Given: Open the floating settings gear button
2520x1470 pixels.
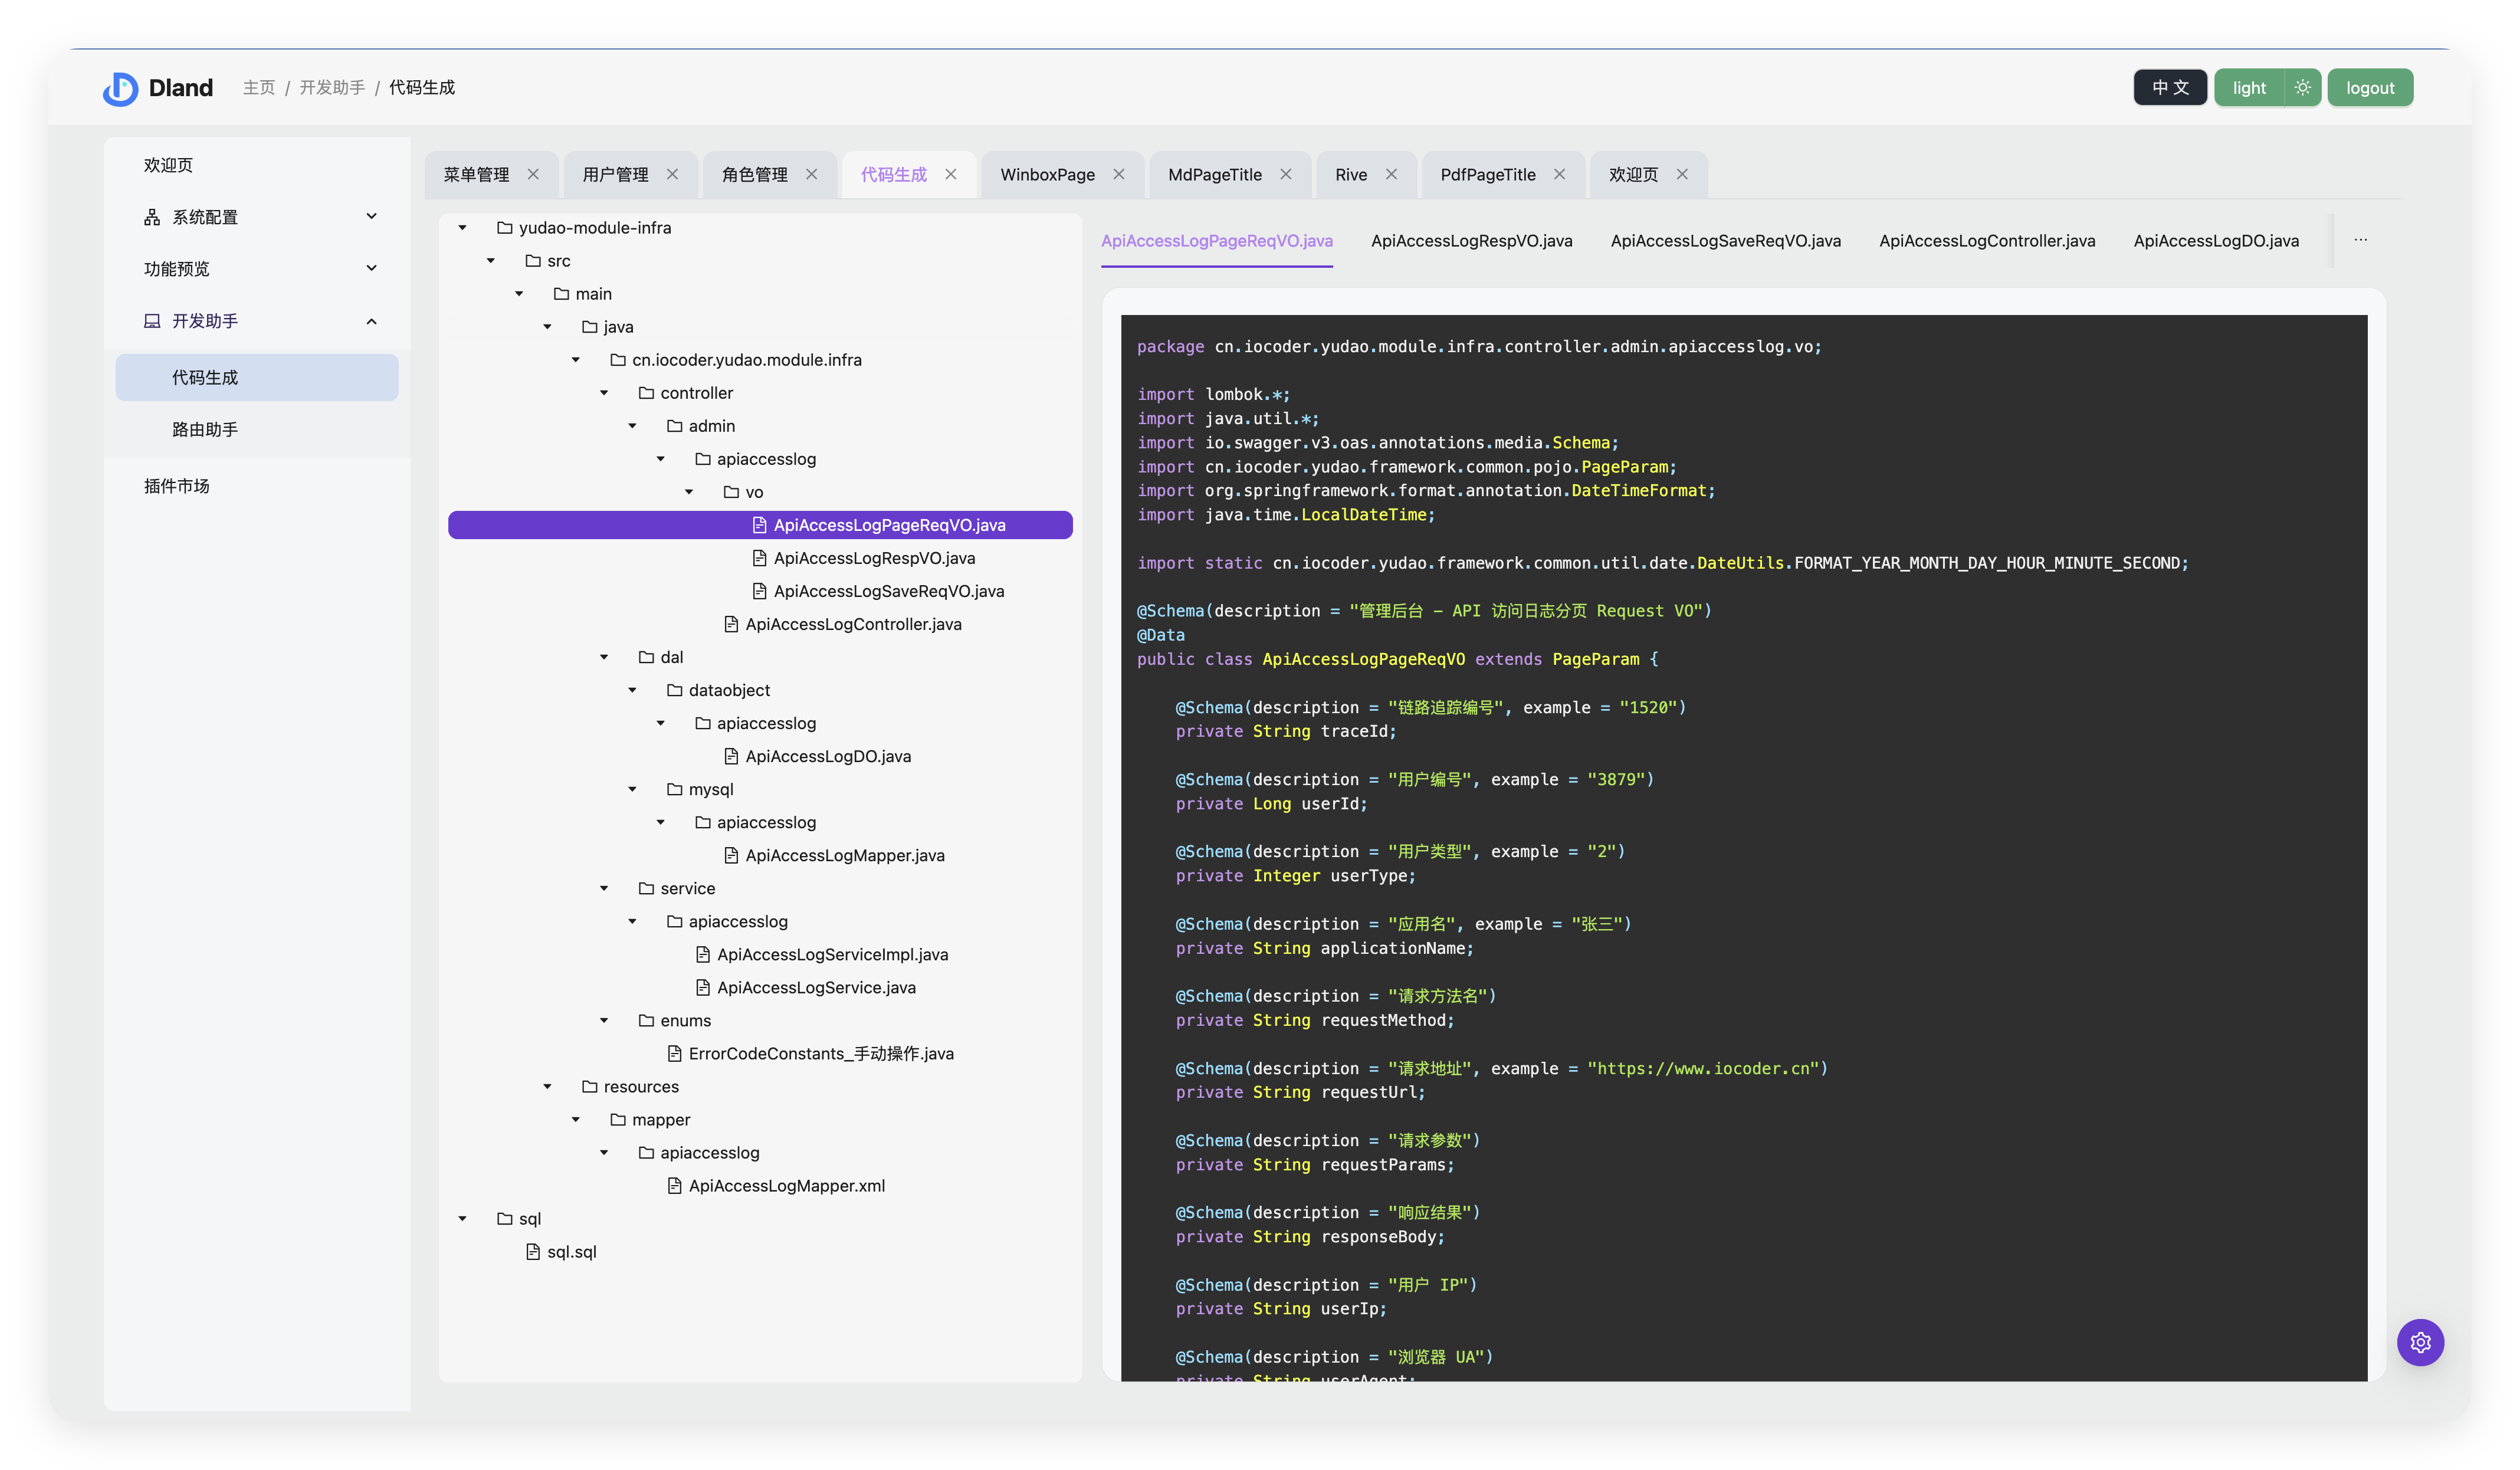Looking at the screenshot, I should pos(2420,1342).
